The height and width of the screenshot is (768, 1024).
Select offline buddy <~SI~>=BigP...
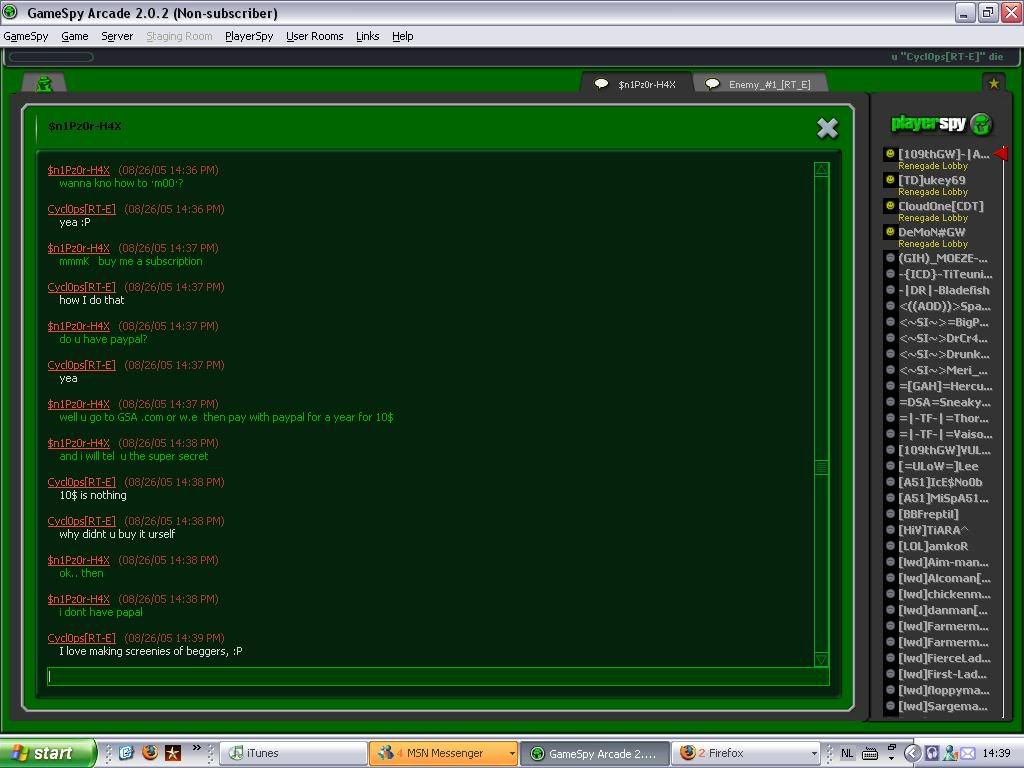(943, 322)
